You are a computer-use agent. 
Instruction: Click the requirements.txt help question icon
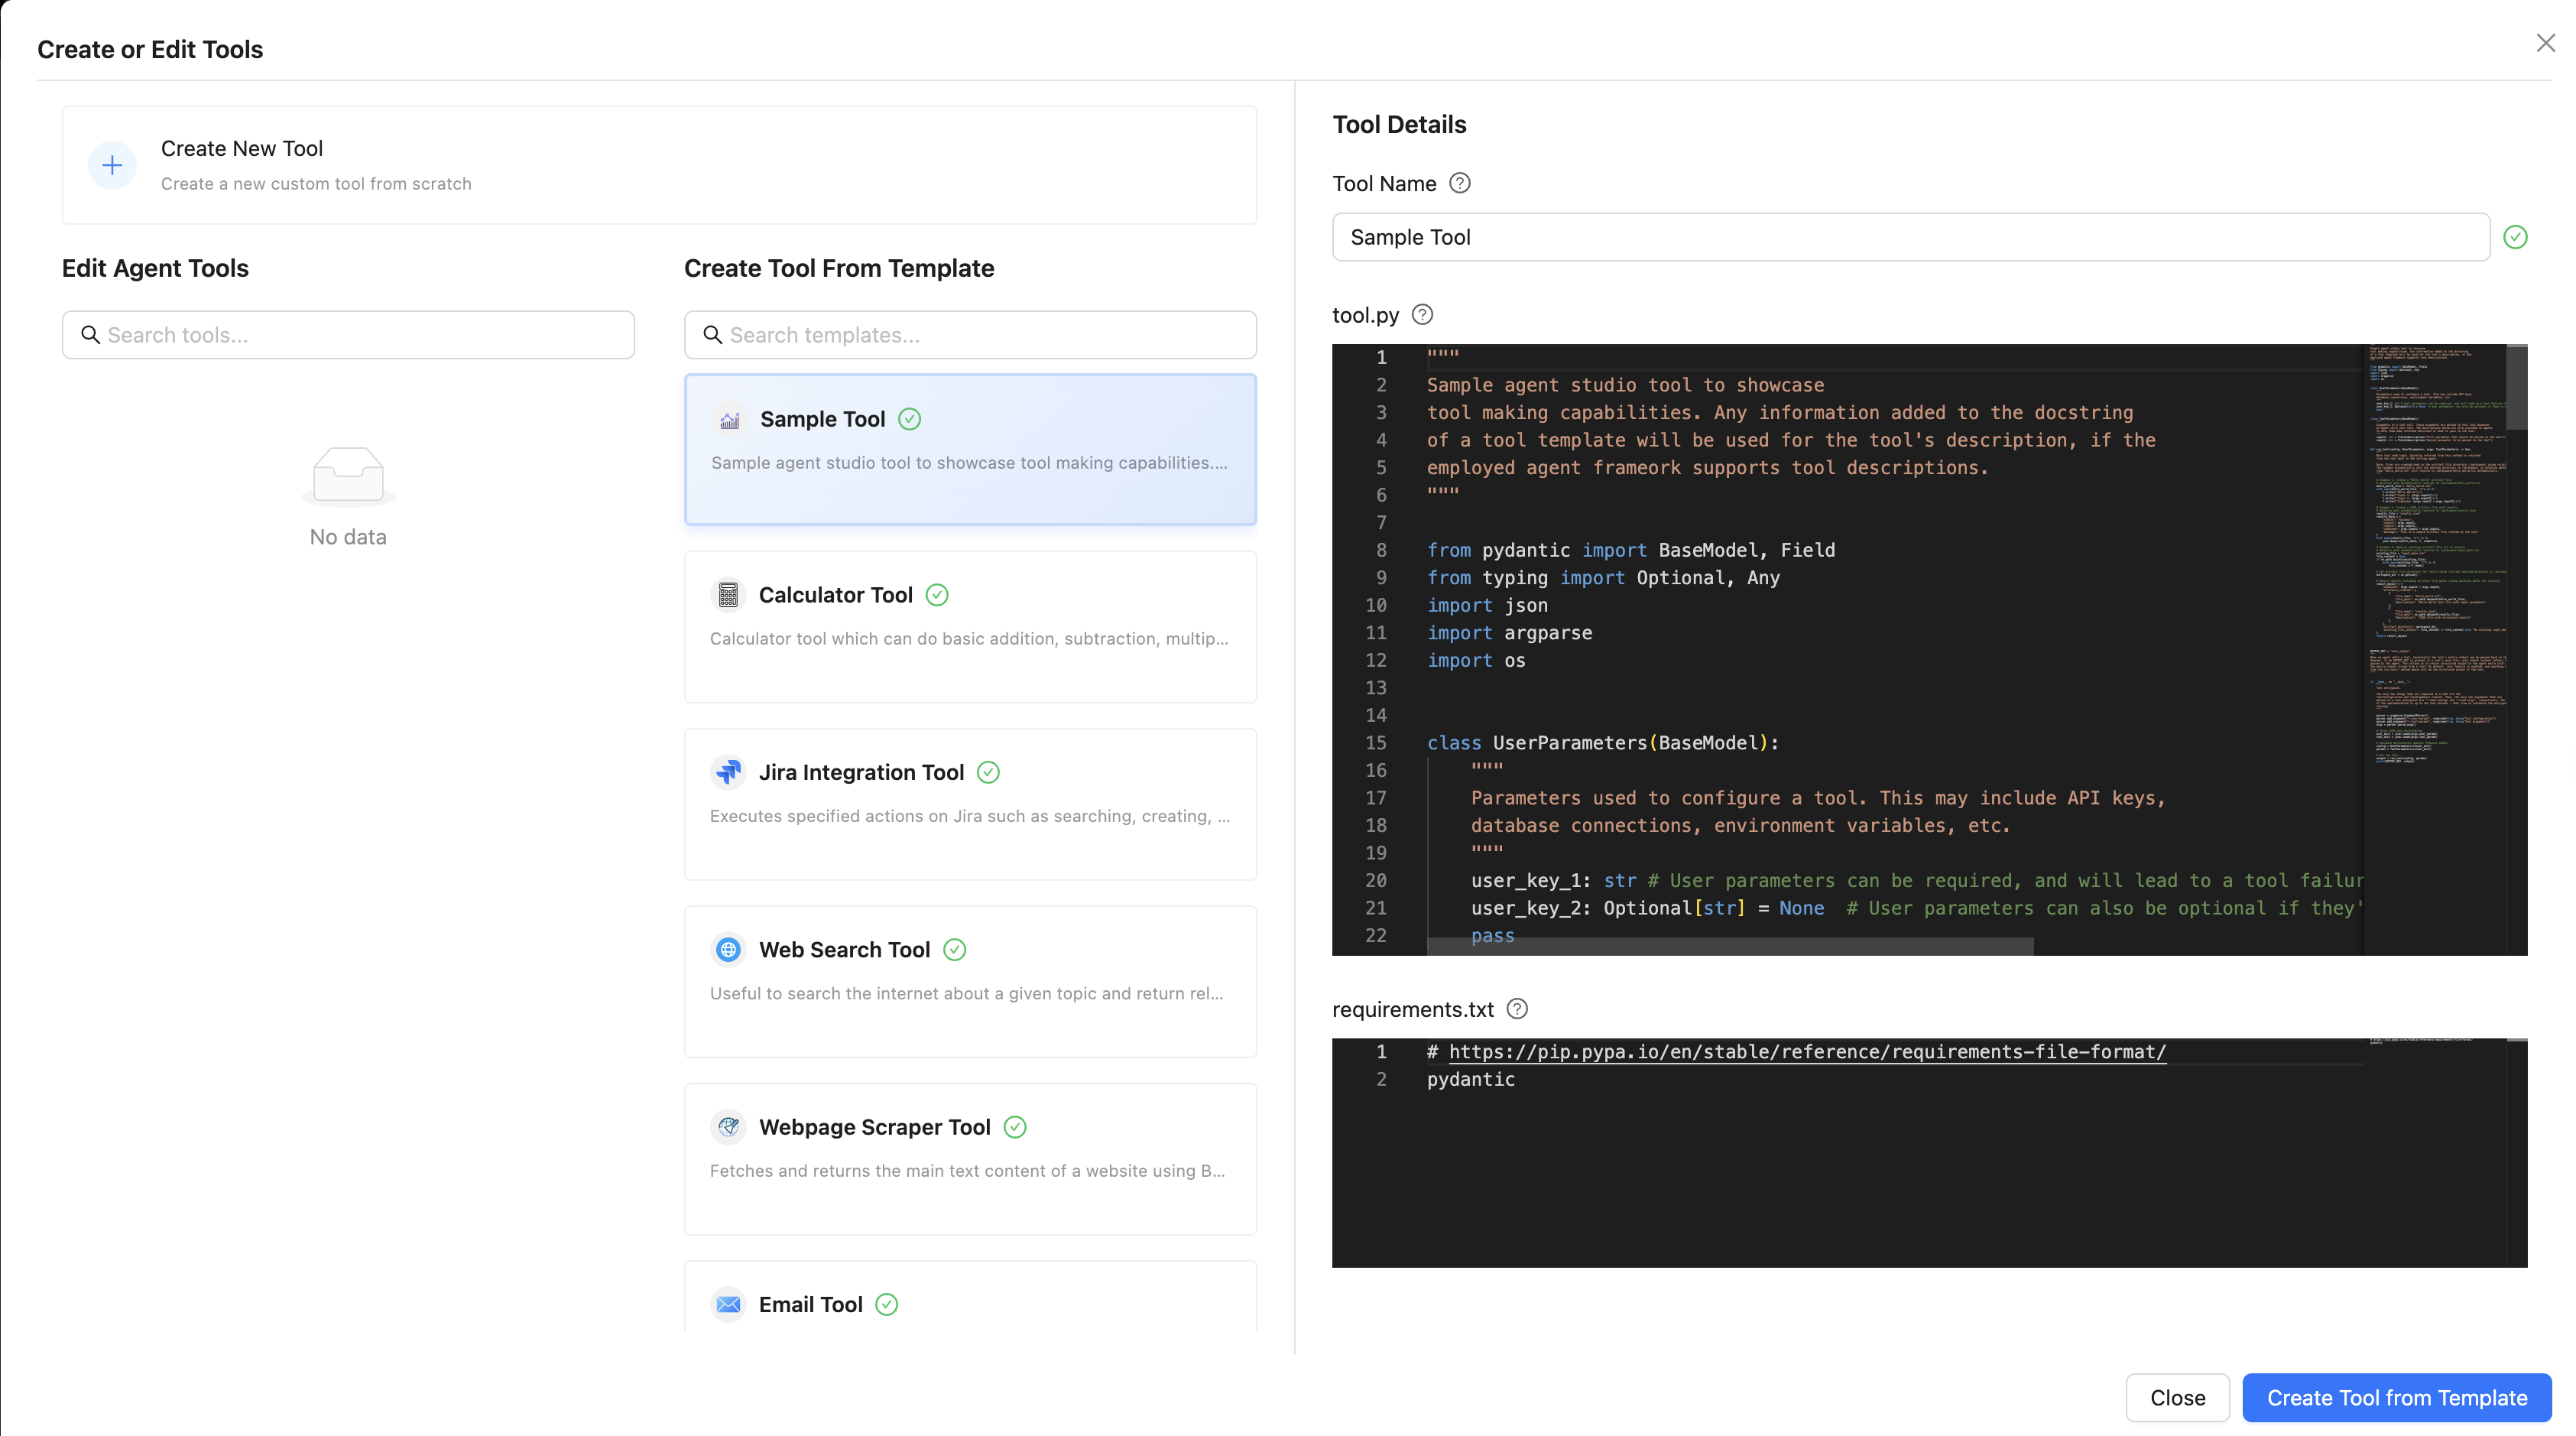click(1517, 1009)
